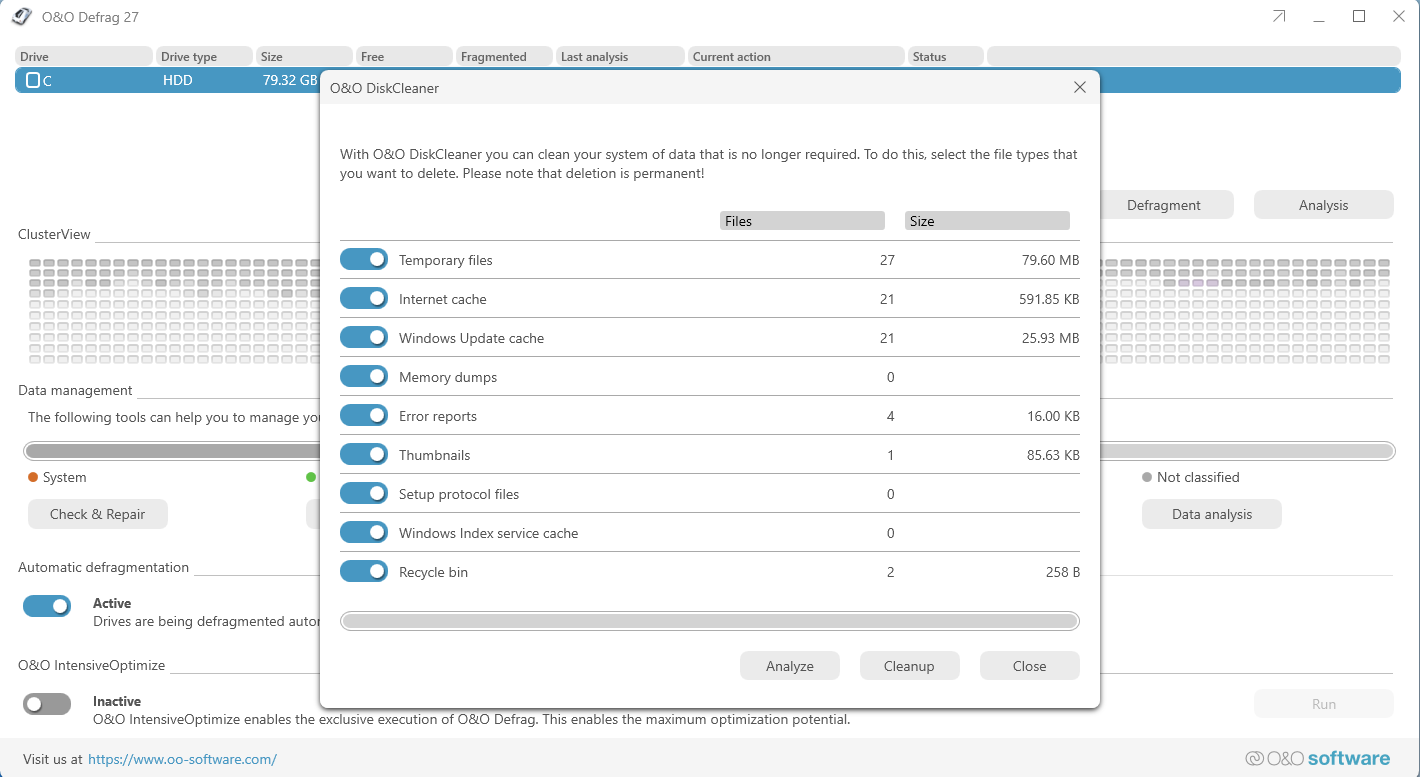Disable Windows Update cache cleanup
This screenshot has height=777, width=1420.
(364, 338)
